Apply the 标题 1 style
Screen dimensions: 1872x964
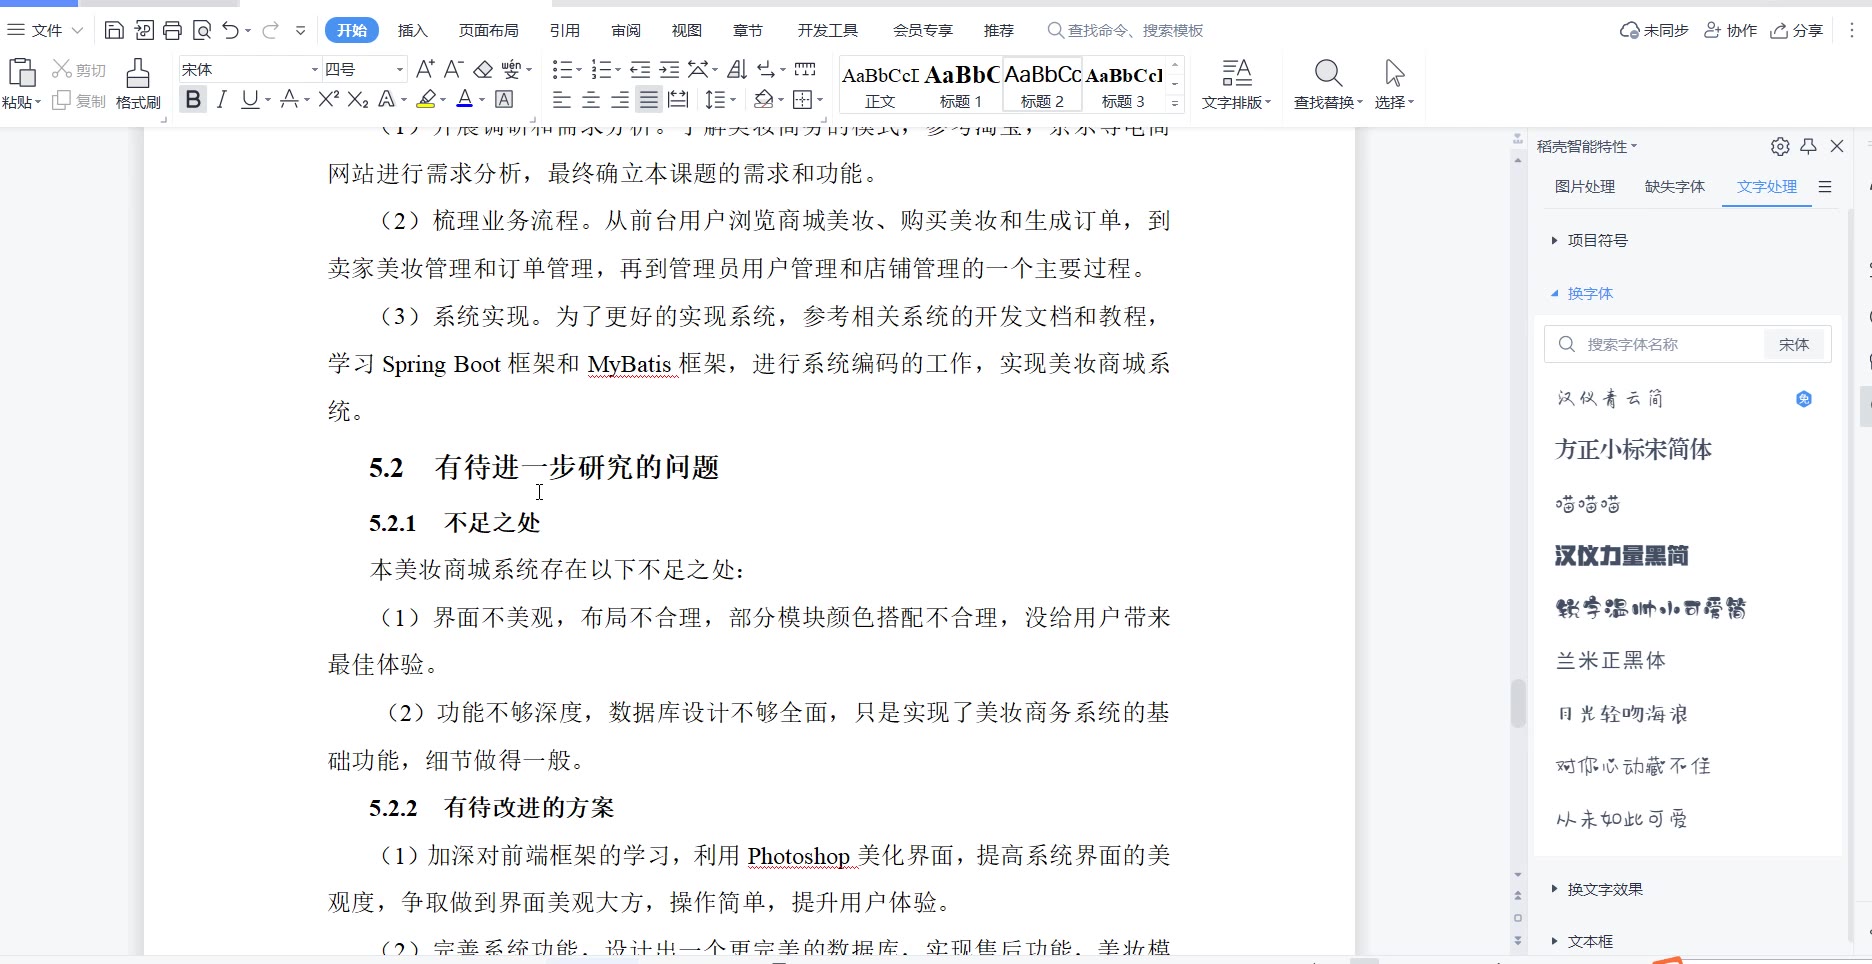[962, 84]
